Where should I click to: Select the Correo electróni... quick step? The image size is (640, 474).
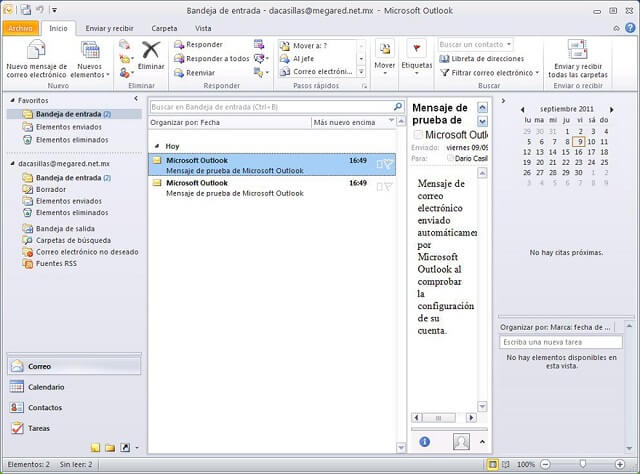(x=316, y=72)
